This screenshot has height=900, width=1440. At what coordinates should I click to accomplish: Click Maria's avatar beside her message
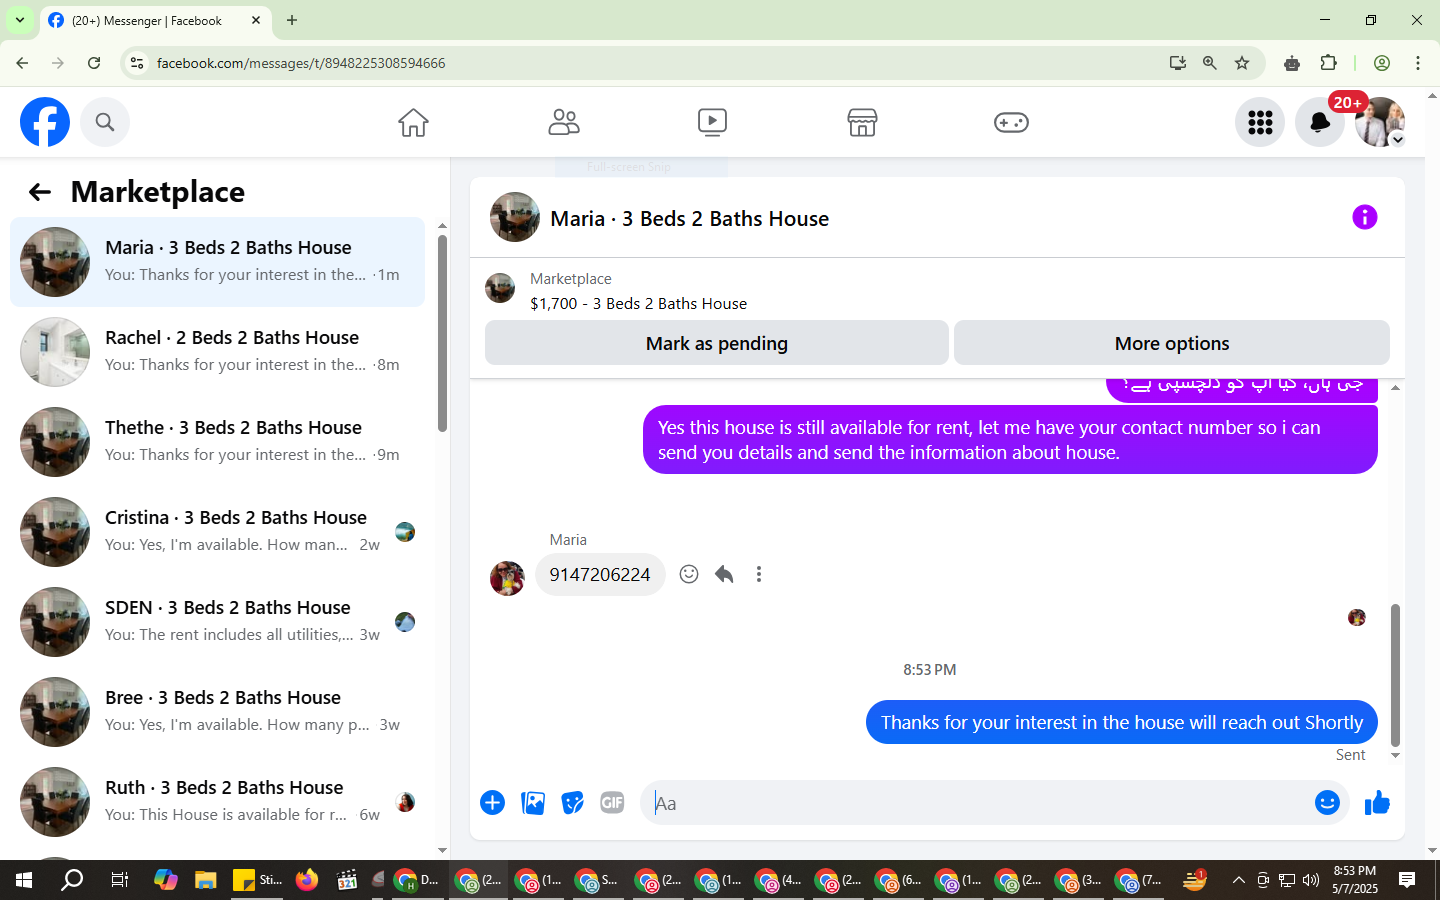click(507, 578)
